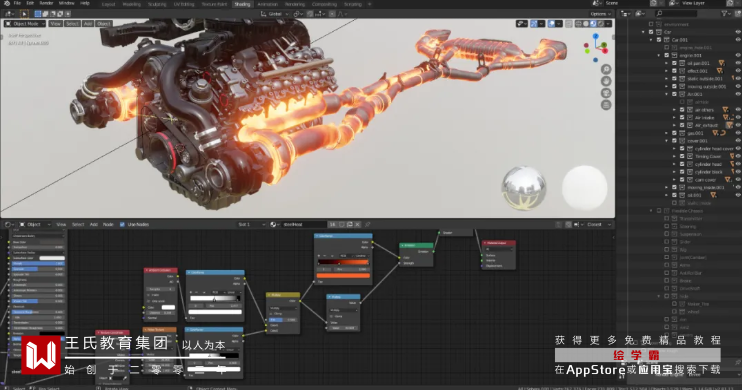Select the tweak cursor tool icon

tap(24, 14)
